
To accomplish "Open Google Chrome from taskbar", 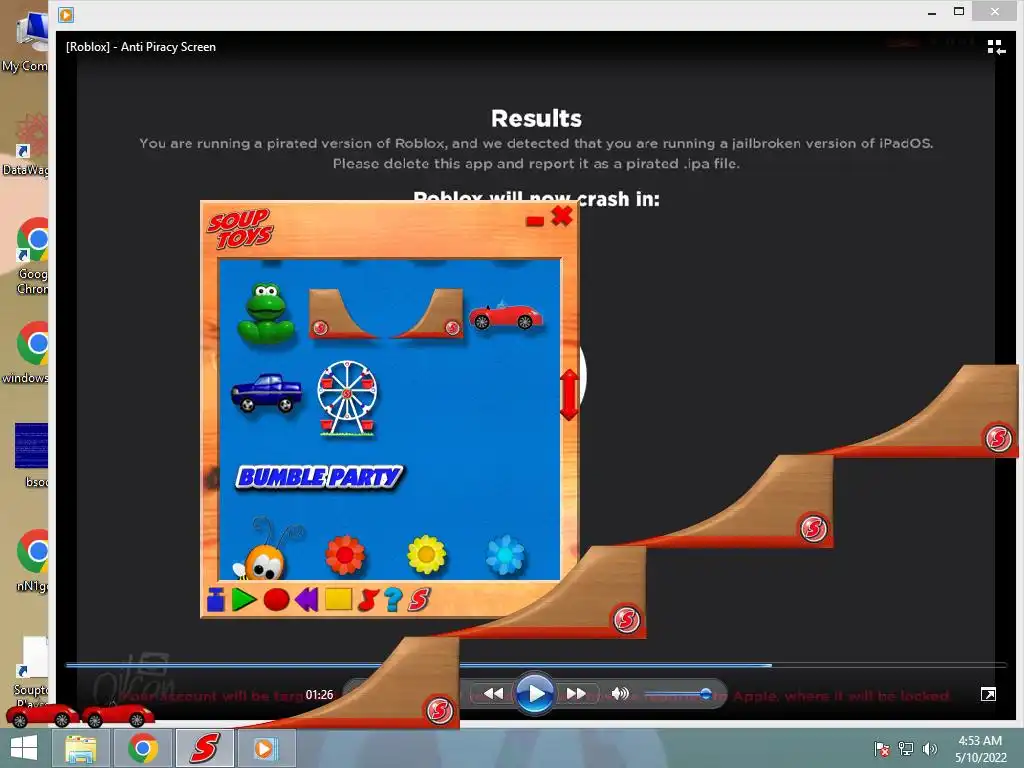I will click(142, 748).
